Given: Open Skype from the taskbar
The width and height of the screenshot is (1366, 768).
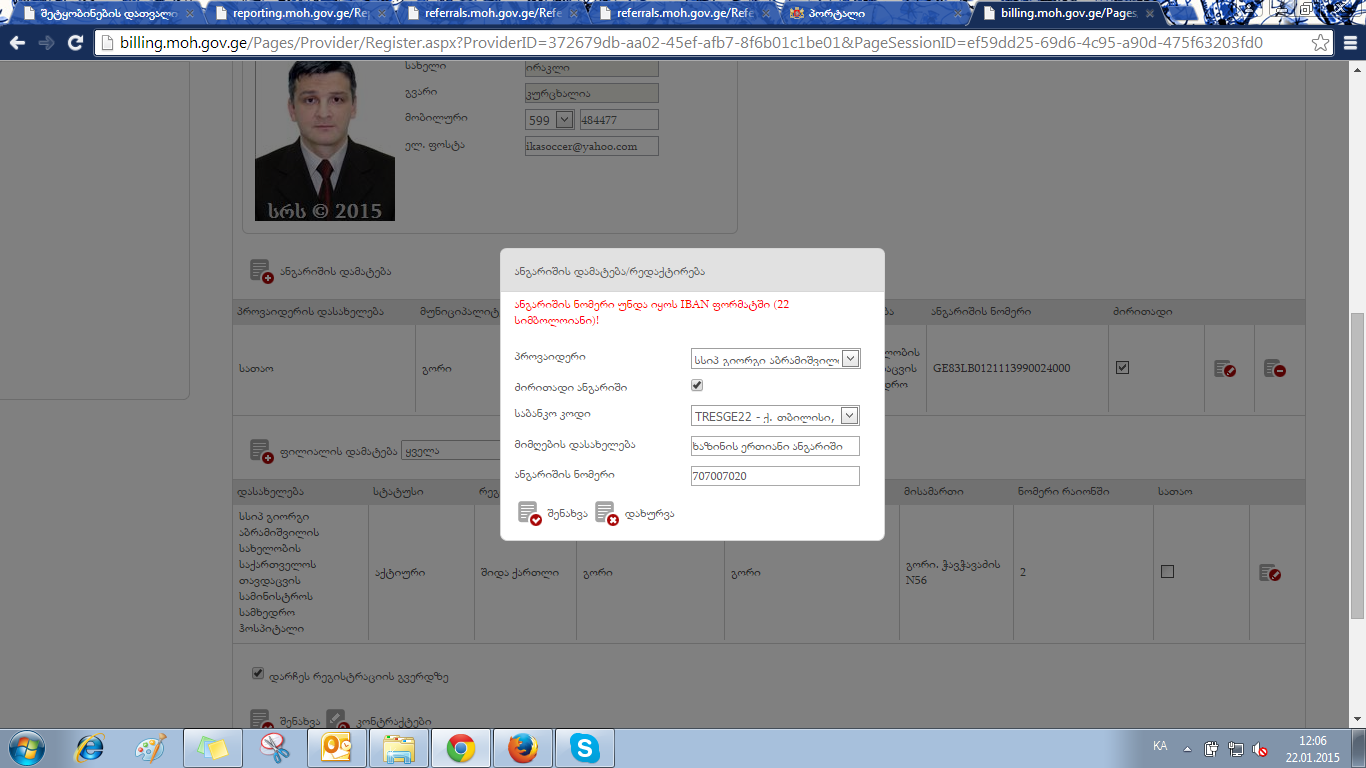Looking at the screenshot, I should [584, 748].
